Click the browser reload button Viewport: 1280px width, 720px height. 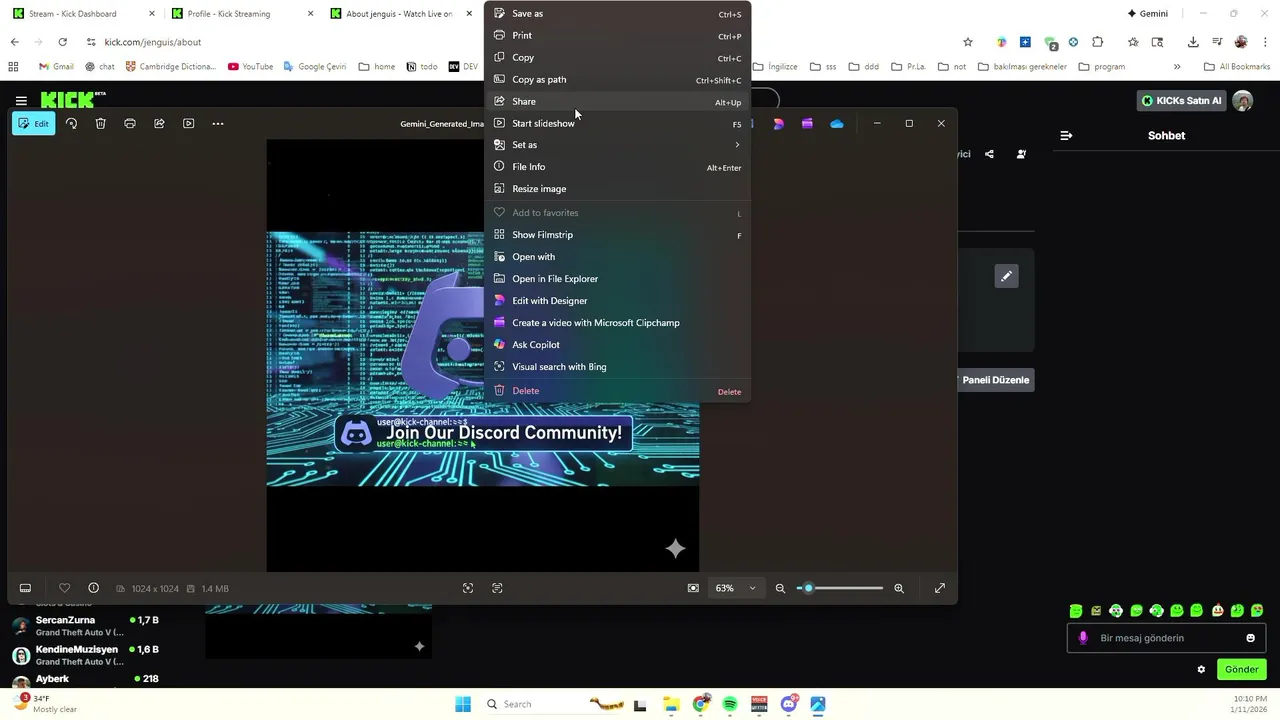(62, 42)
